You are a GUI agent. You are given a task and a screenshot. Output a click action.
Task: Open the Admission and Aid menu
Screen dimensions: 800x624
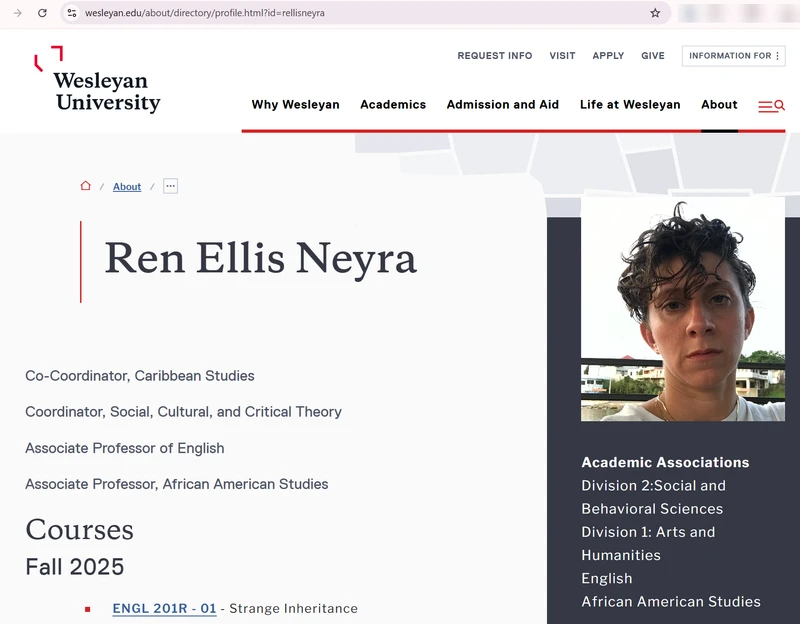coord(503,105)
